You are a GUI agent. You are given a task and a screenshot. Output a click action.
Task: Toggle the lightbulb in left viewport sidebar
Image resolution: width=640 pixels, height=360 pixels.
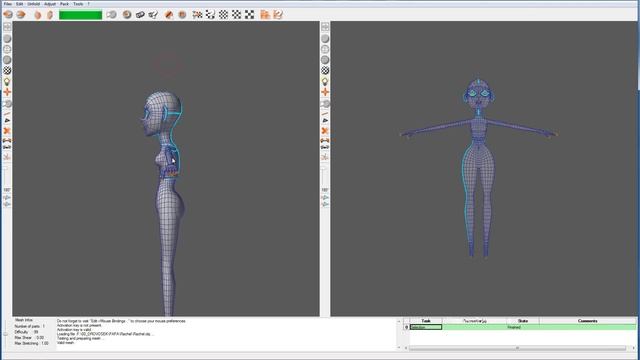[7, 82]
